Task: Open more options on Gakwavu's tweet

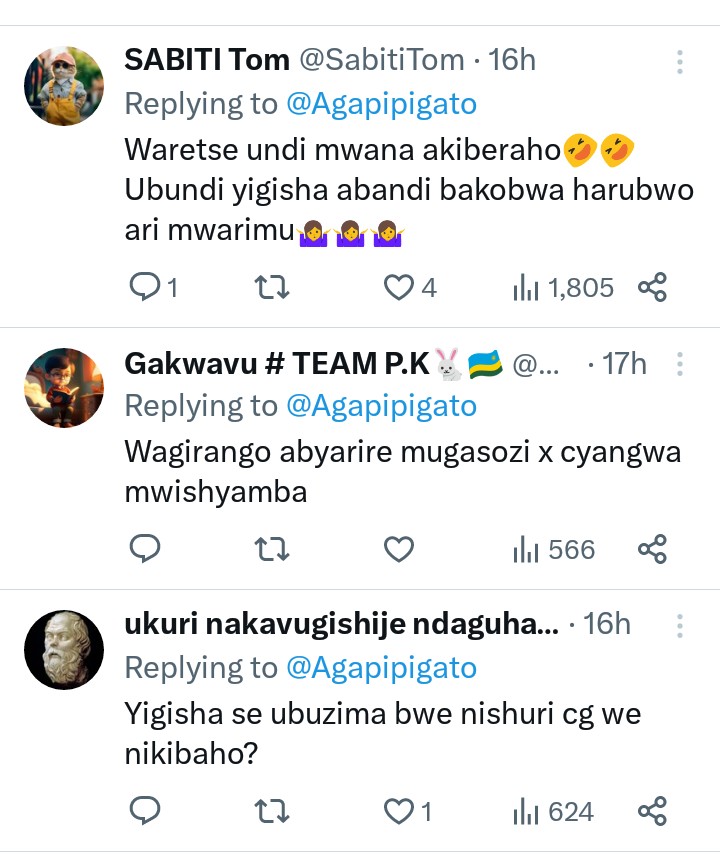Action: [x=680, y=365]
